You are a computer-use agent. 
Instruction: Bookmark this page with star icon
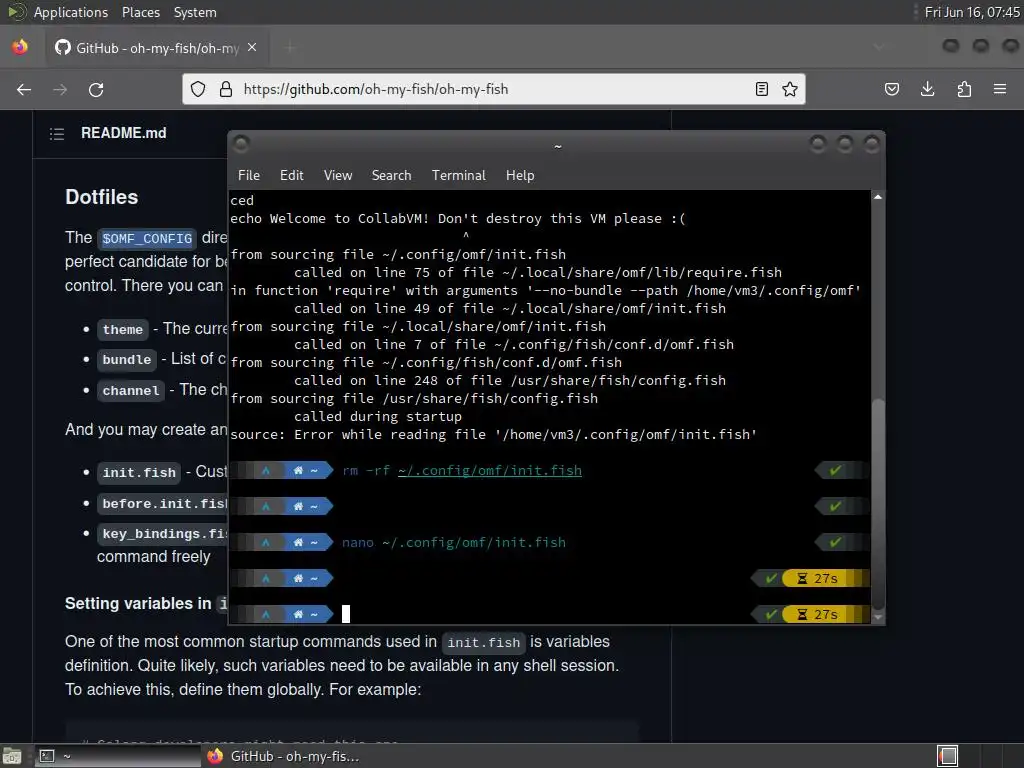pyautogui.click(x=790, y=89)
